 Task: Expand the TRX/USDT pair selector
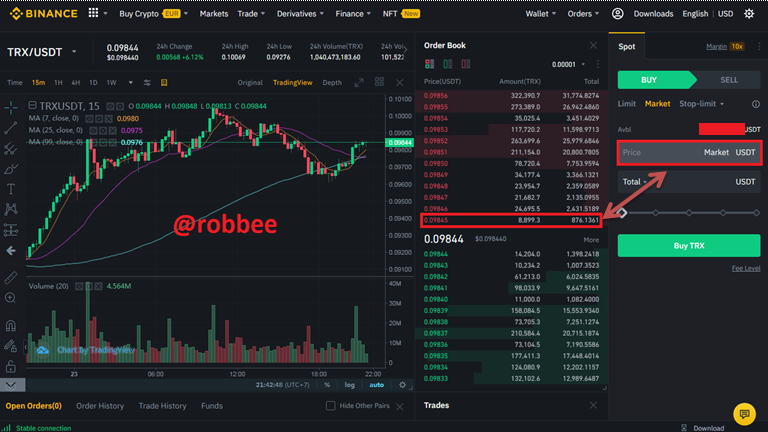(74, 51)
